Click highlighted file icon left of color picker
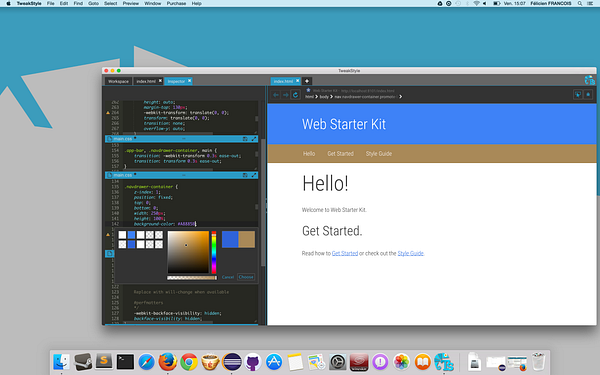The width and height of the screenshot is (600, 375). pyautogui.click(x=109, y=253)
